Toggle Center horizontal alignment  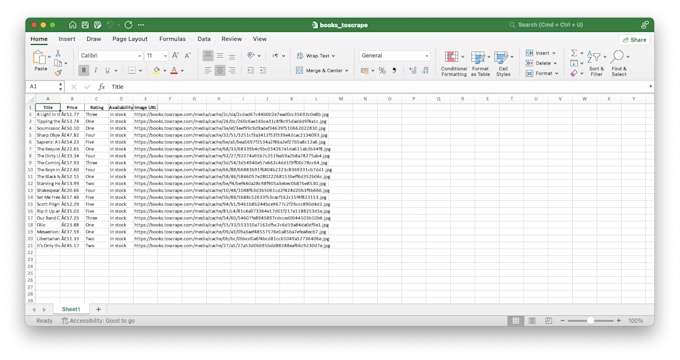[220, 70]
